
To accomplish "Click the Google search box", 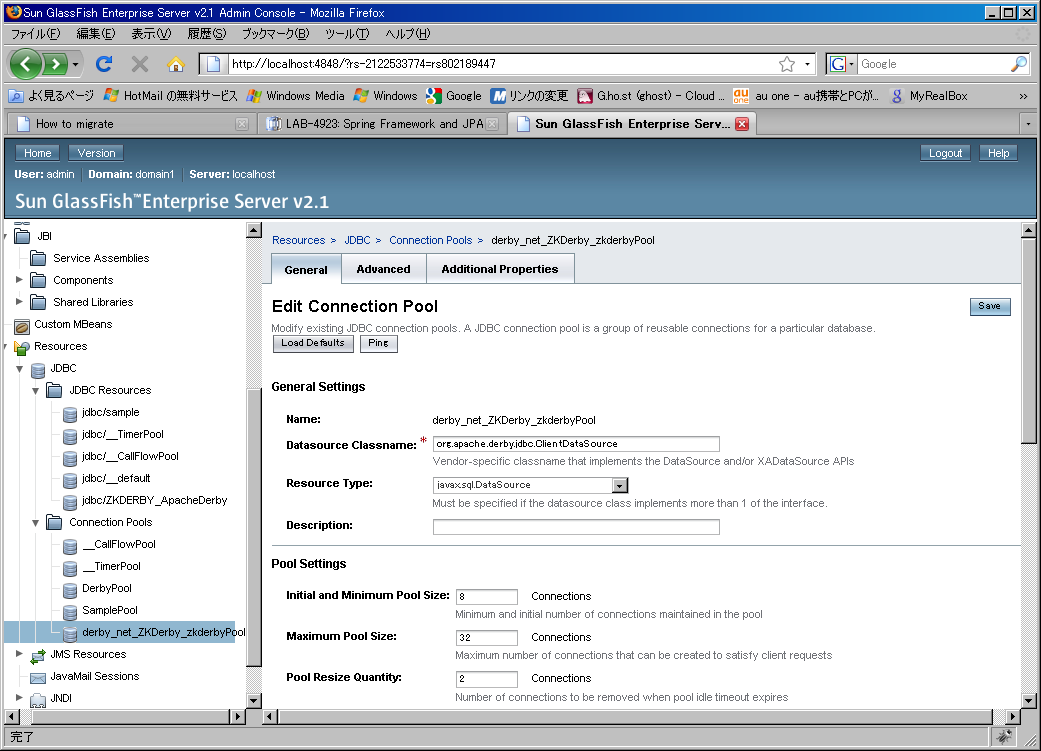I will pyautogui.click(x=933, y=64).
